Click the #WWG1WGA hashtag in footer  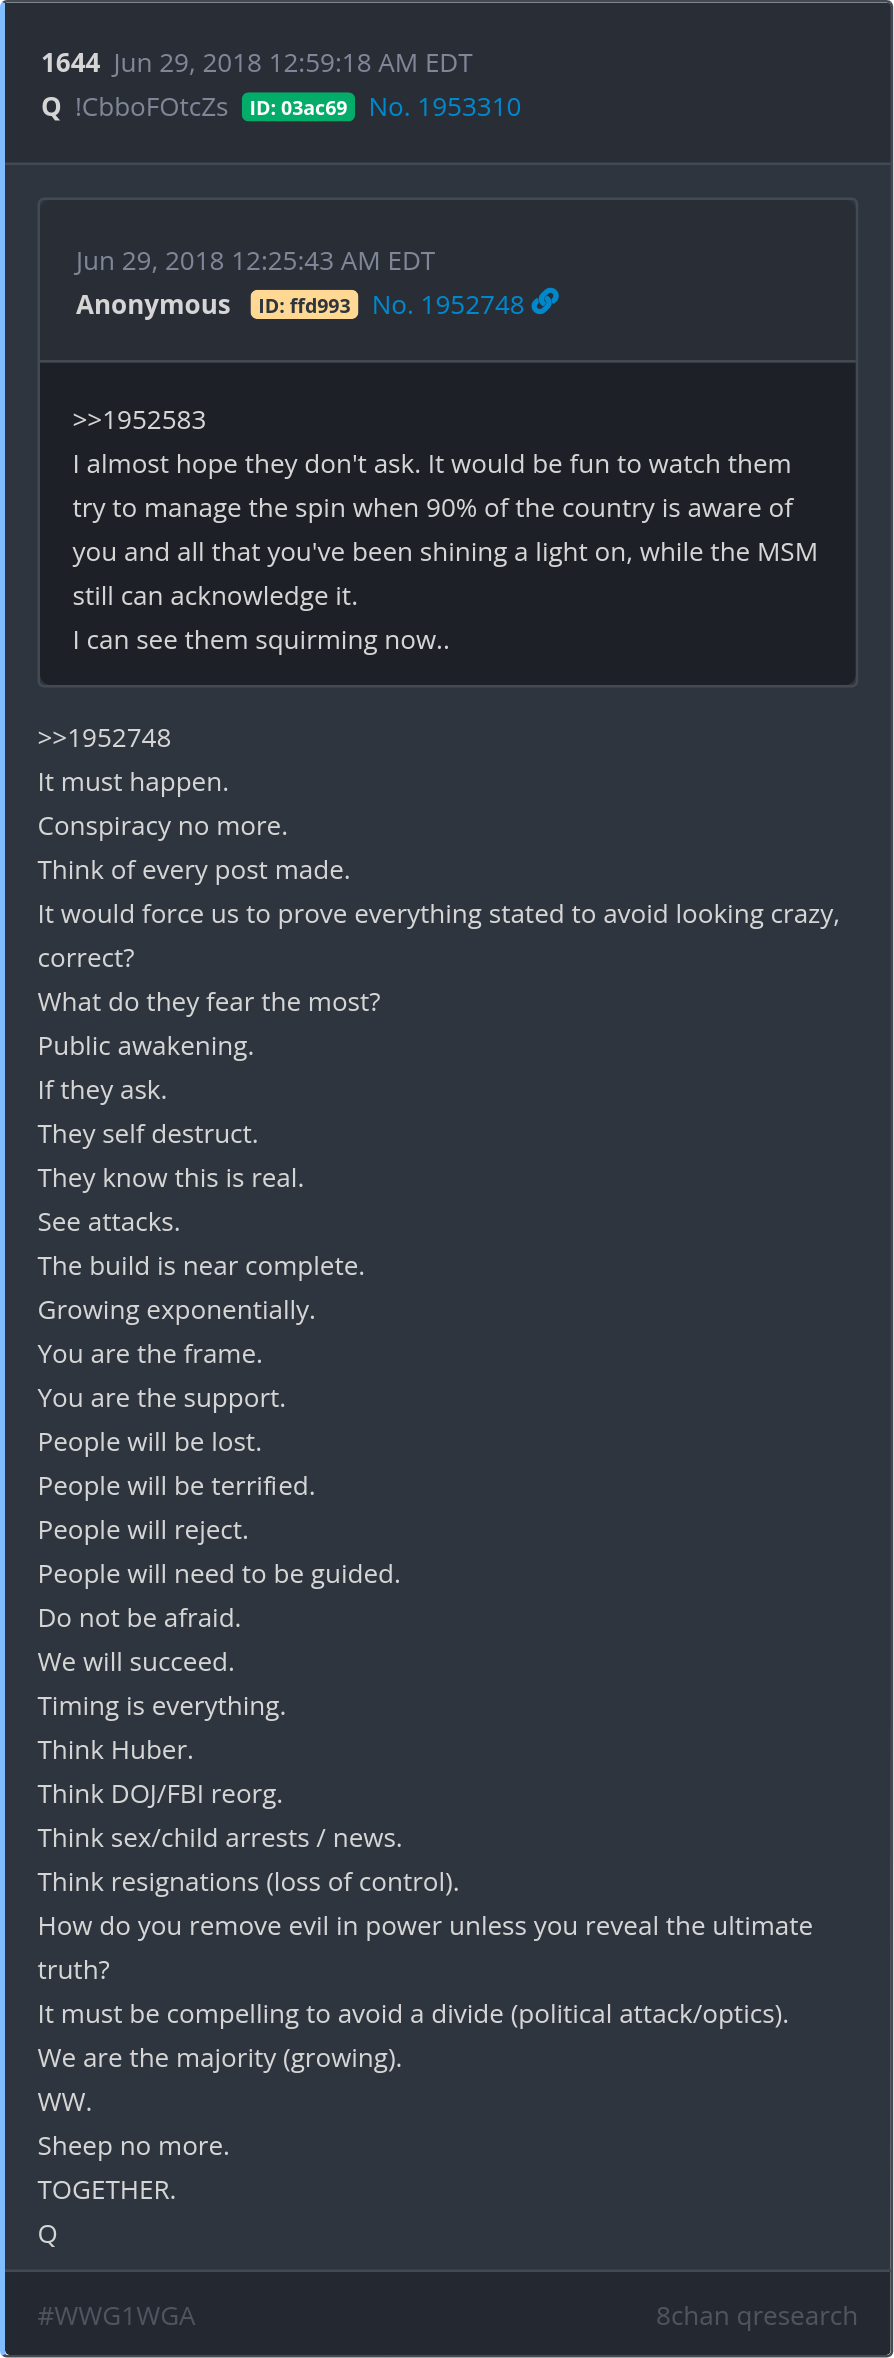click(x=116, y=2315)
